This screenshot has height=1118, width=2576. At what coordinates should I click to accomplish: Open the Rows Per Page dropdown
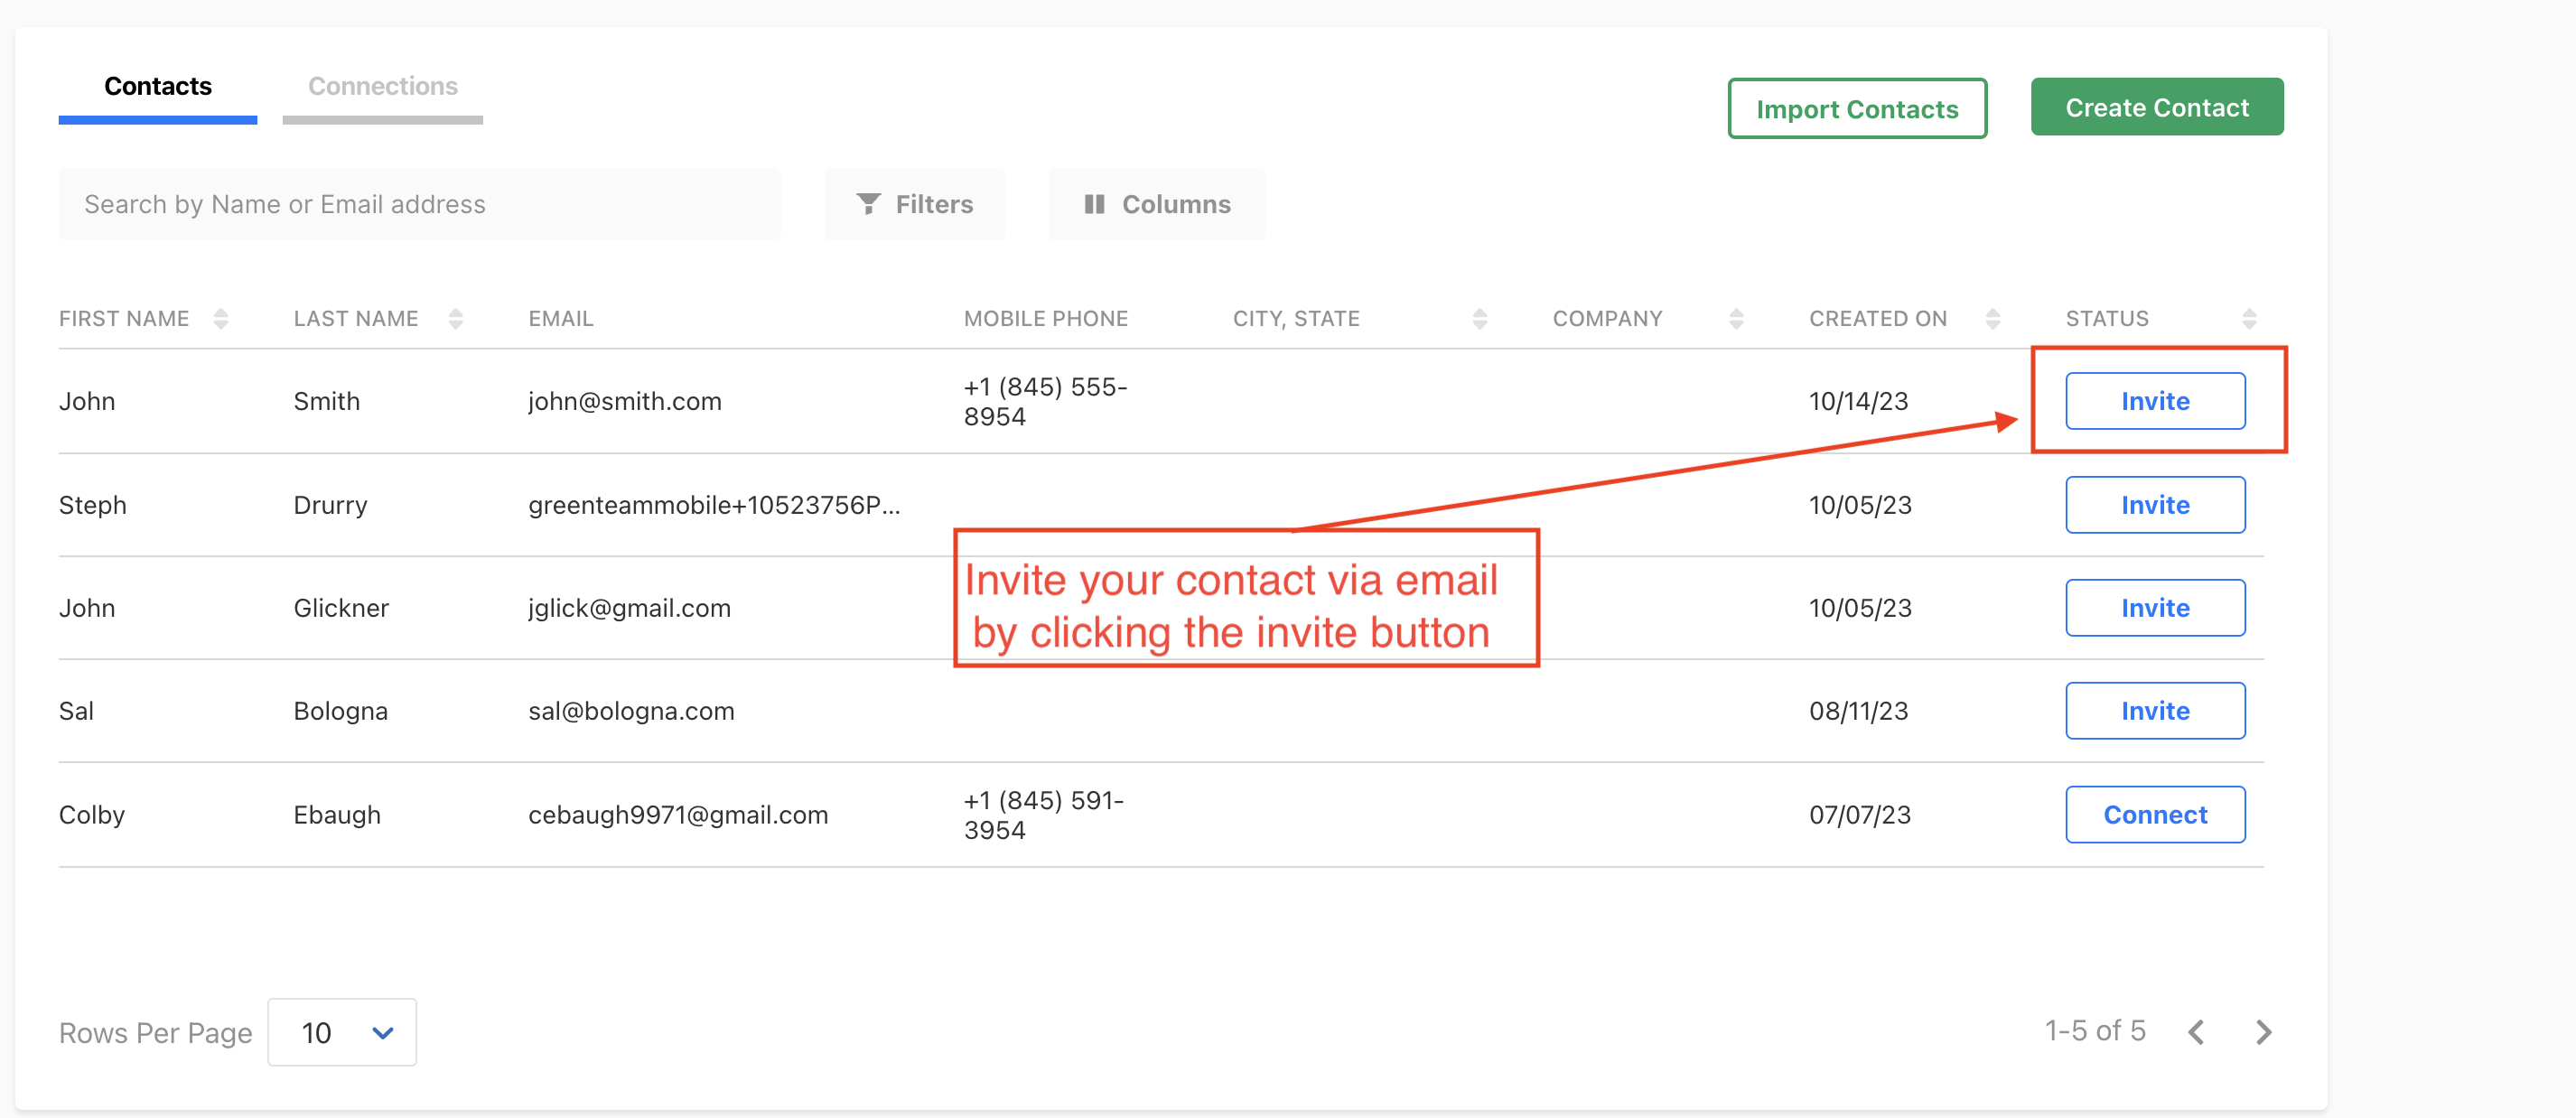pyautogui.click(x=342, y=1032)
